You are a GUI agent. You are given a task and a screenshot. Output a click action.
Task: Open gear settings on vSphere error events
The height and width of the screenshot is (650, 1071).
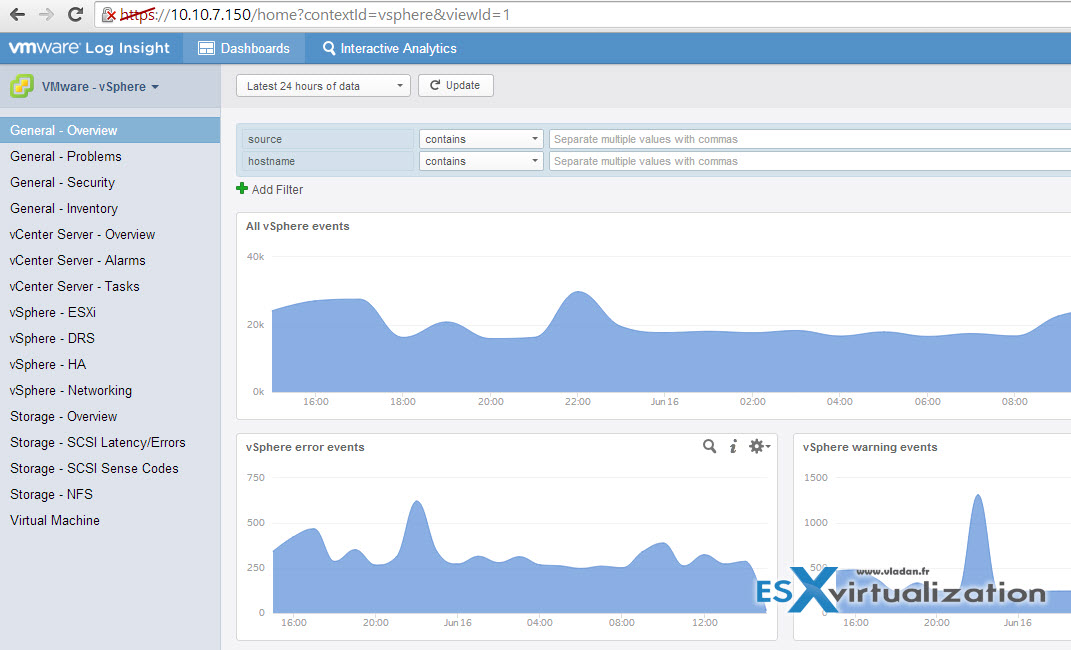pyautogui.click(x=759, y=447)
